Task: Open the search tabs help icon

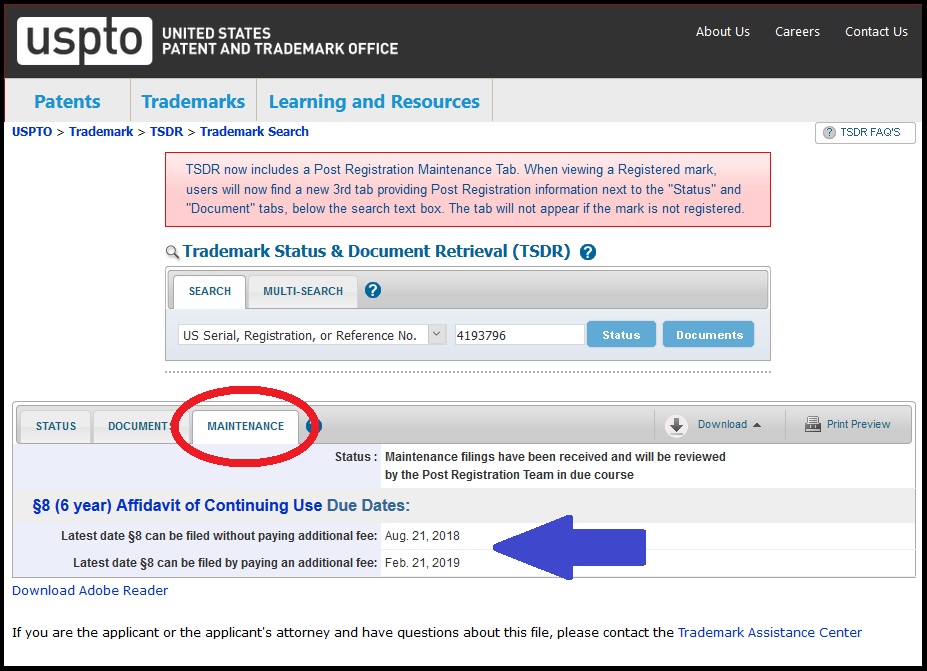Action: pyautogui.click(x=372, y=290)
